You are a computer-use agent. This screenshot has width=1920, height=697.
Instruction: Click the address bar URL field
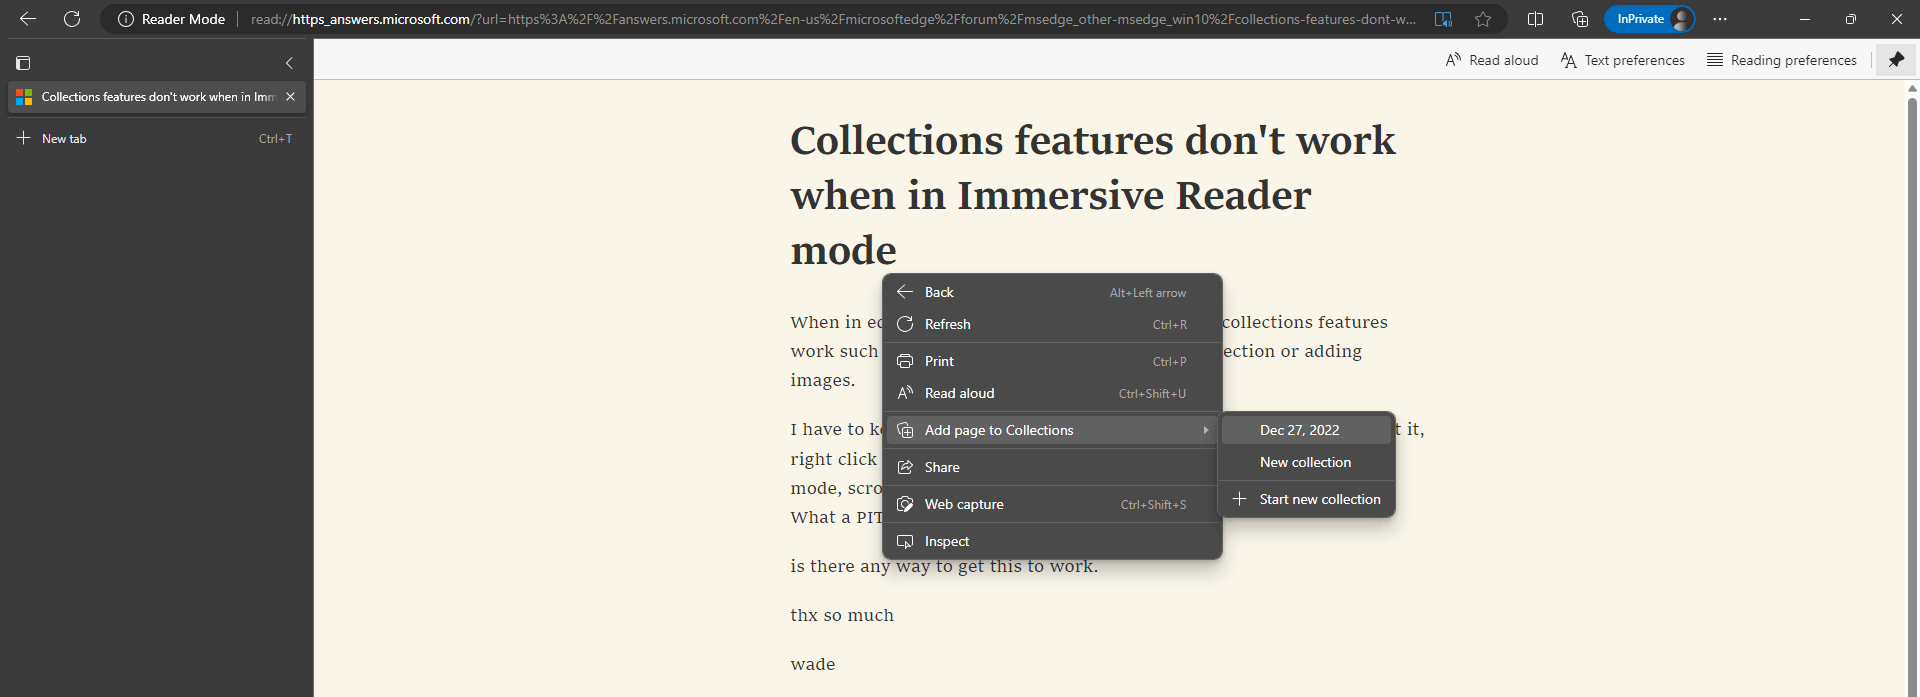(x=832, y=19)
